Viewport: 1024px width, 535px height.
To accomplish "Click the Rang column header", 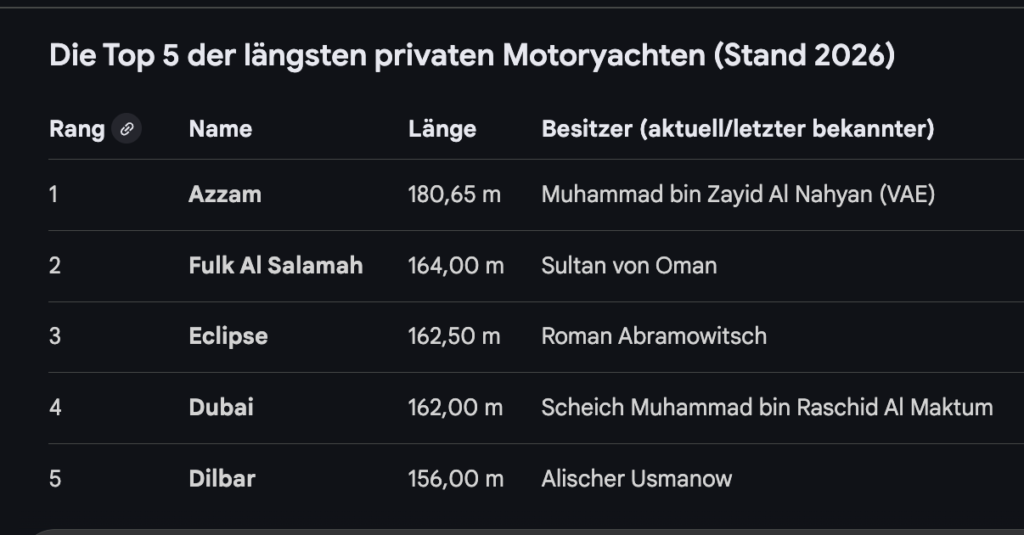I will click(76, 129).
